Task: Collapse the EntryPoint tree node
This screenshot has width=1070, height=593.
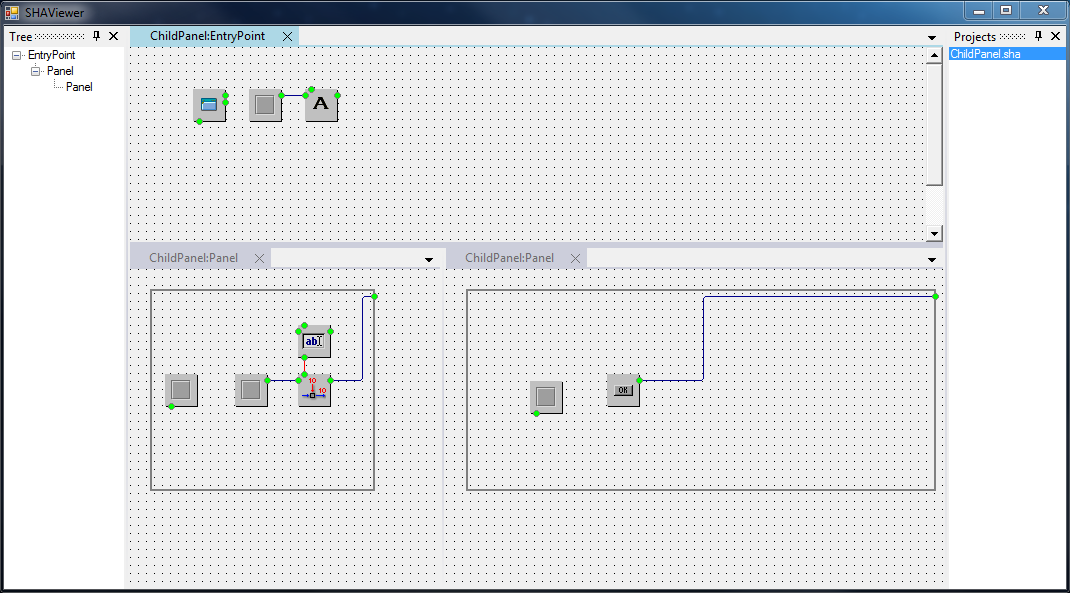Action: tap(16, 55)
